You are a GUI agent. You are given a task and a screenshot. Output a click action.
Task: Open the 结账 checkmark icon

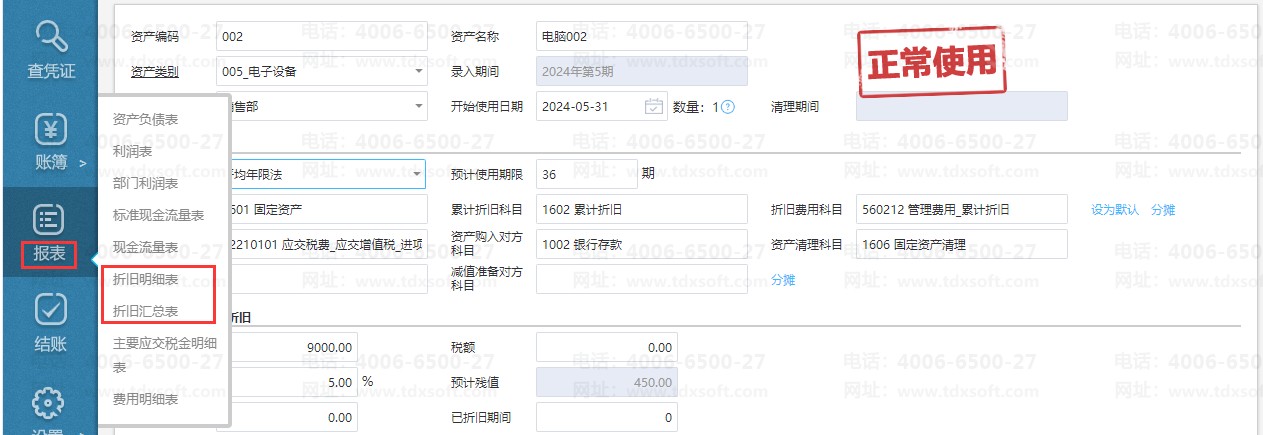tap(49, 311)
